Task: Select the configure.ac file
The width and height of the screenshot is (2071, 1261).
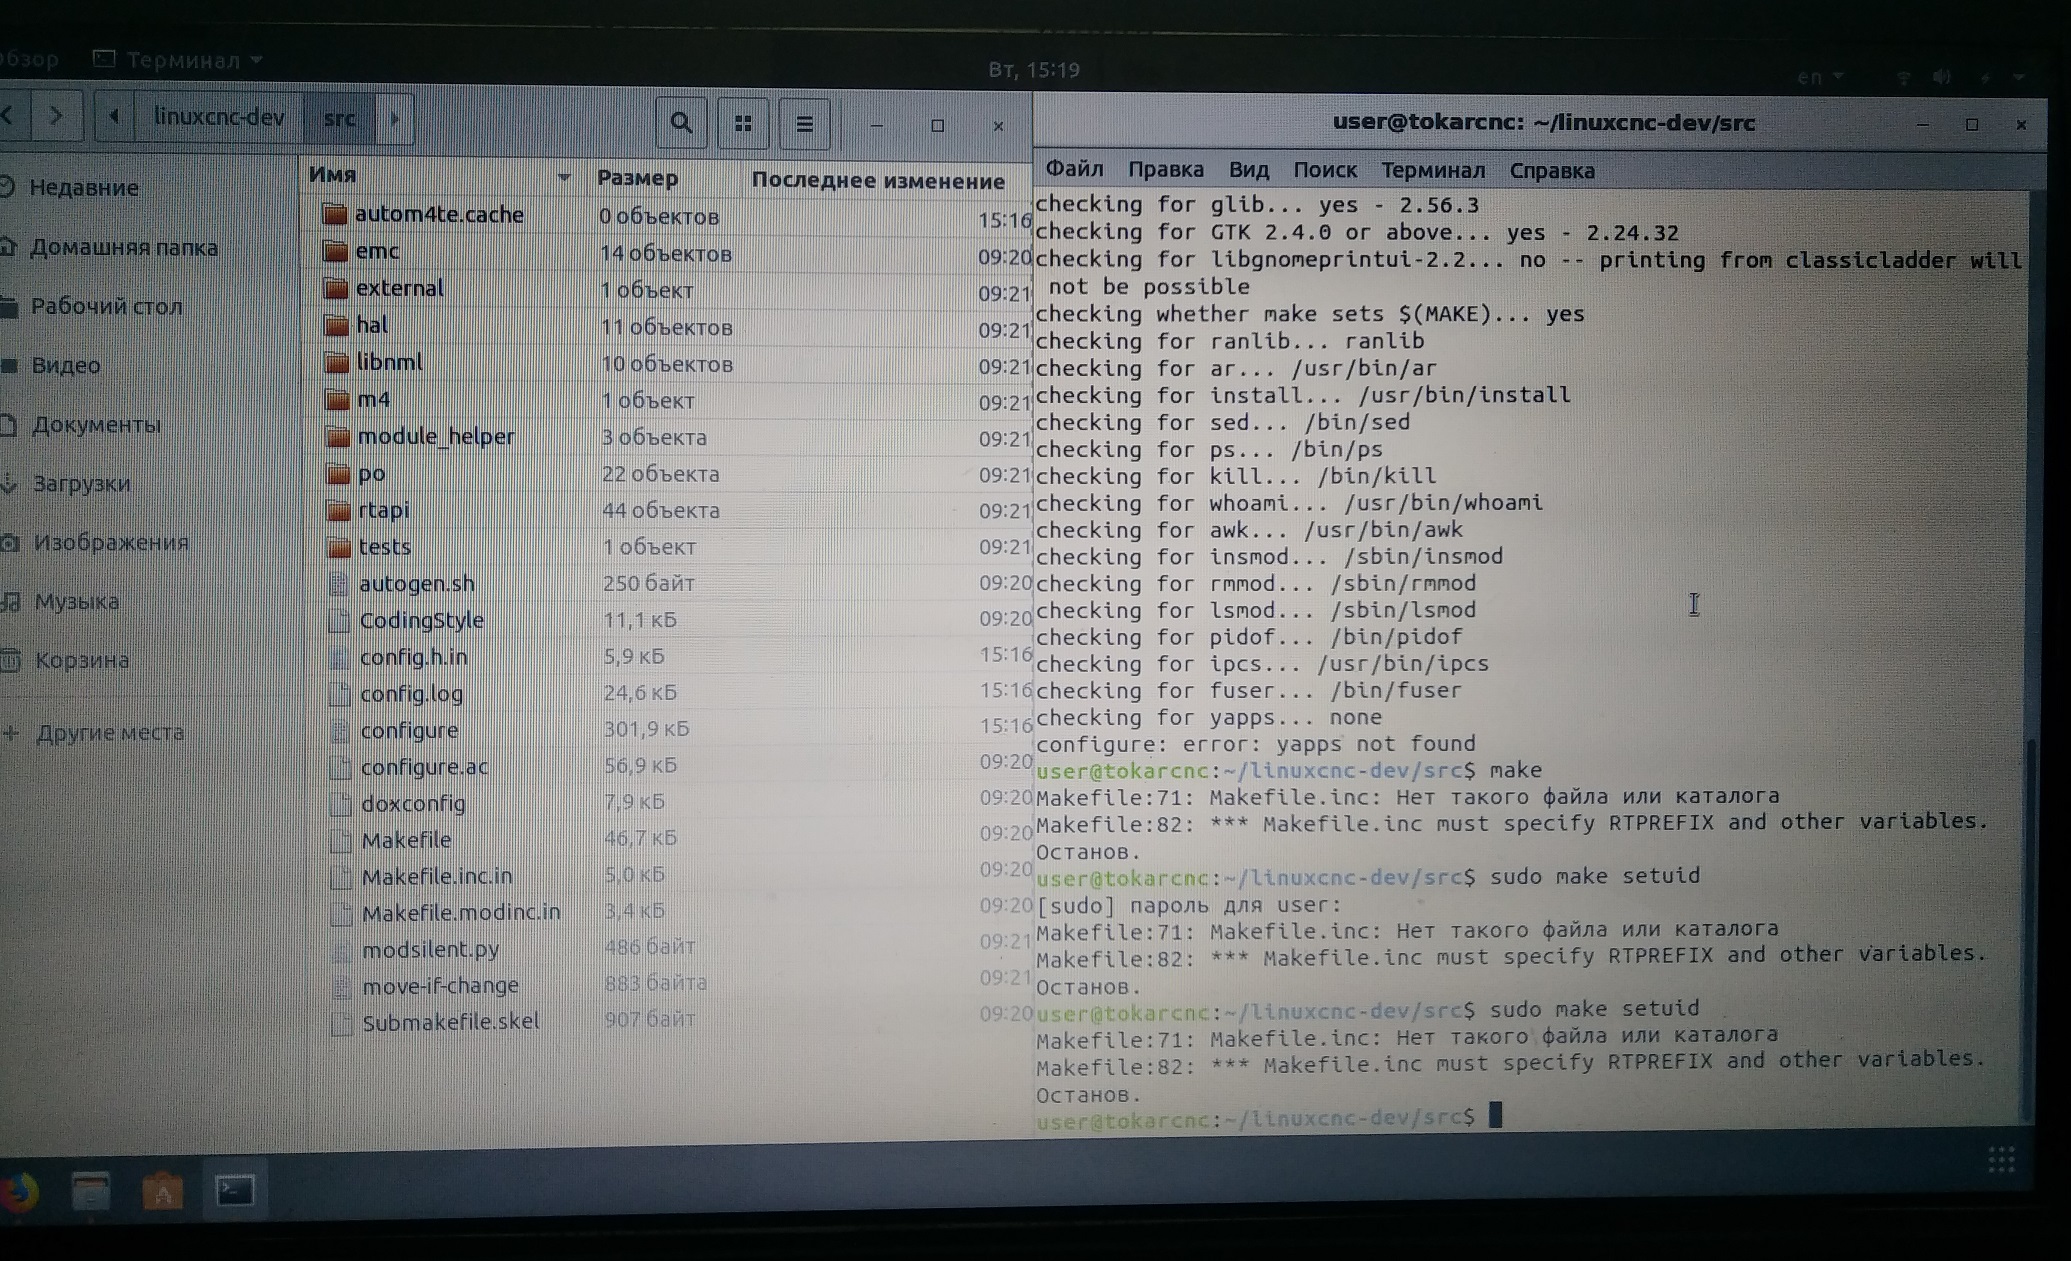Action: 424,767
